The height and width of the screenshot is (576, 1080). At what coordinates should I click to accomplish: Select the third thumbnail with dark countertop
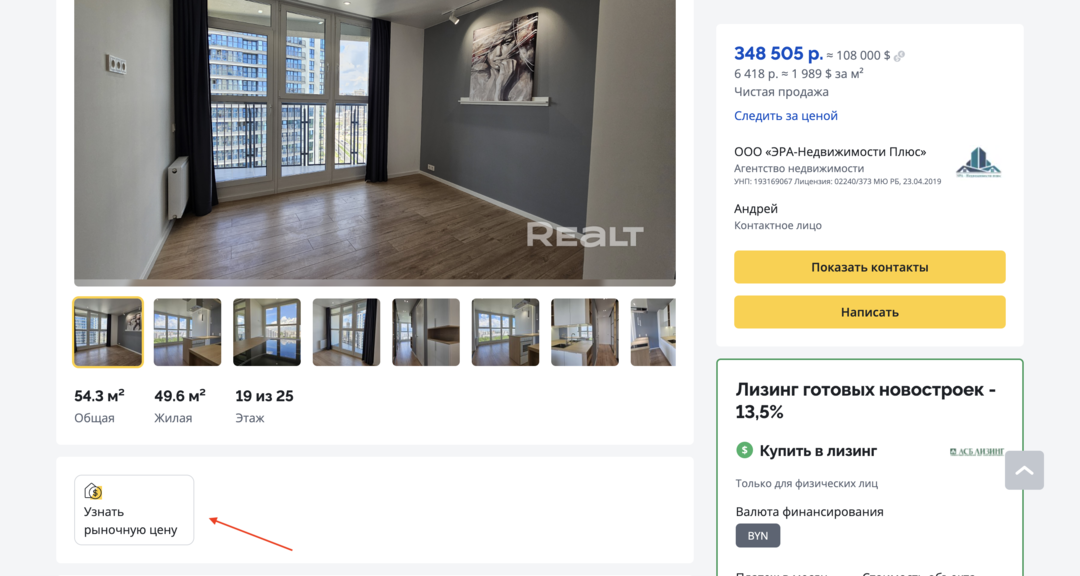click(x=267, y=332)
